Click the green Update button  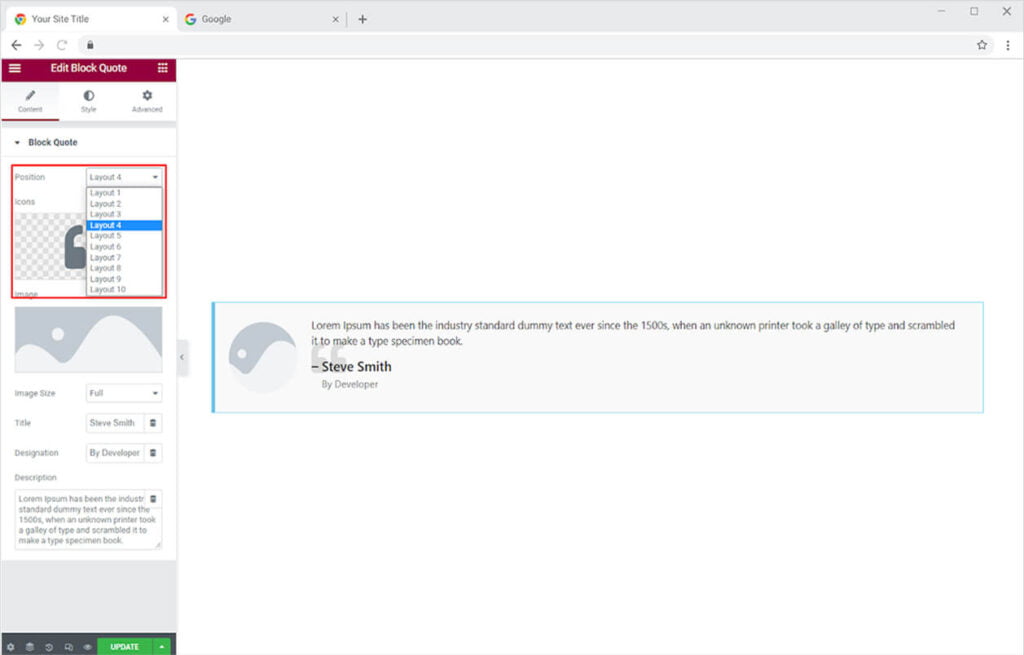(x=124, y=647)
